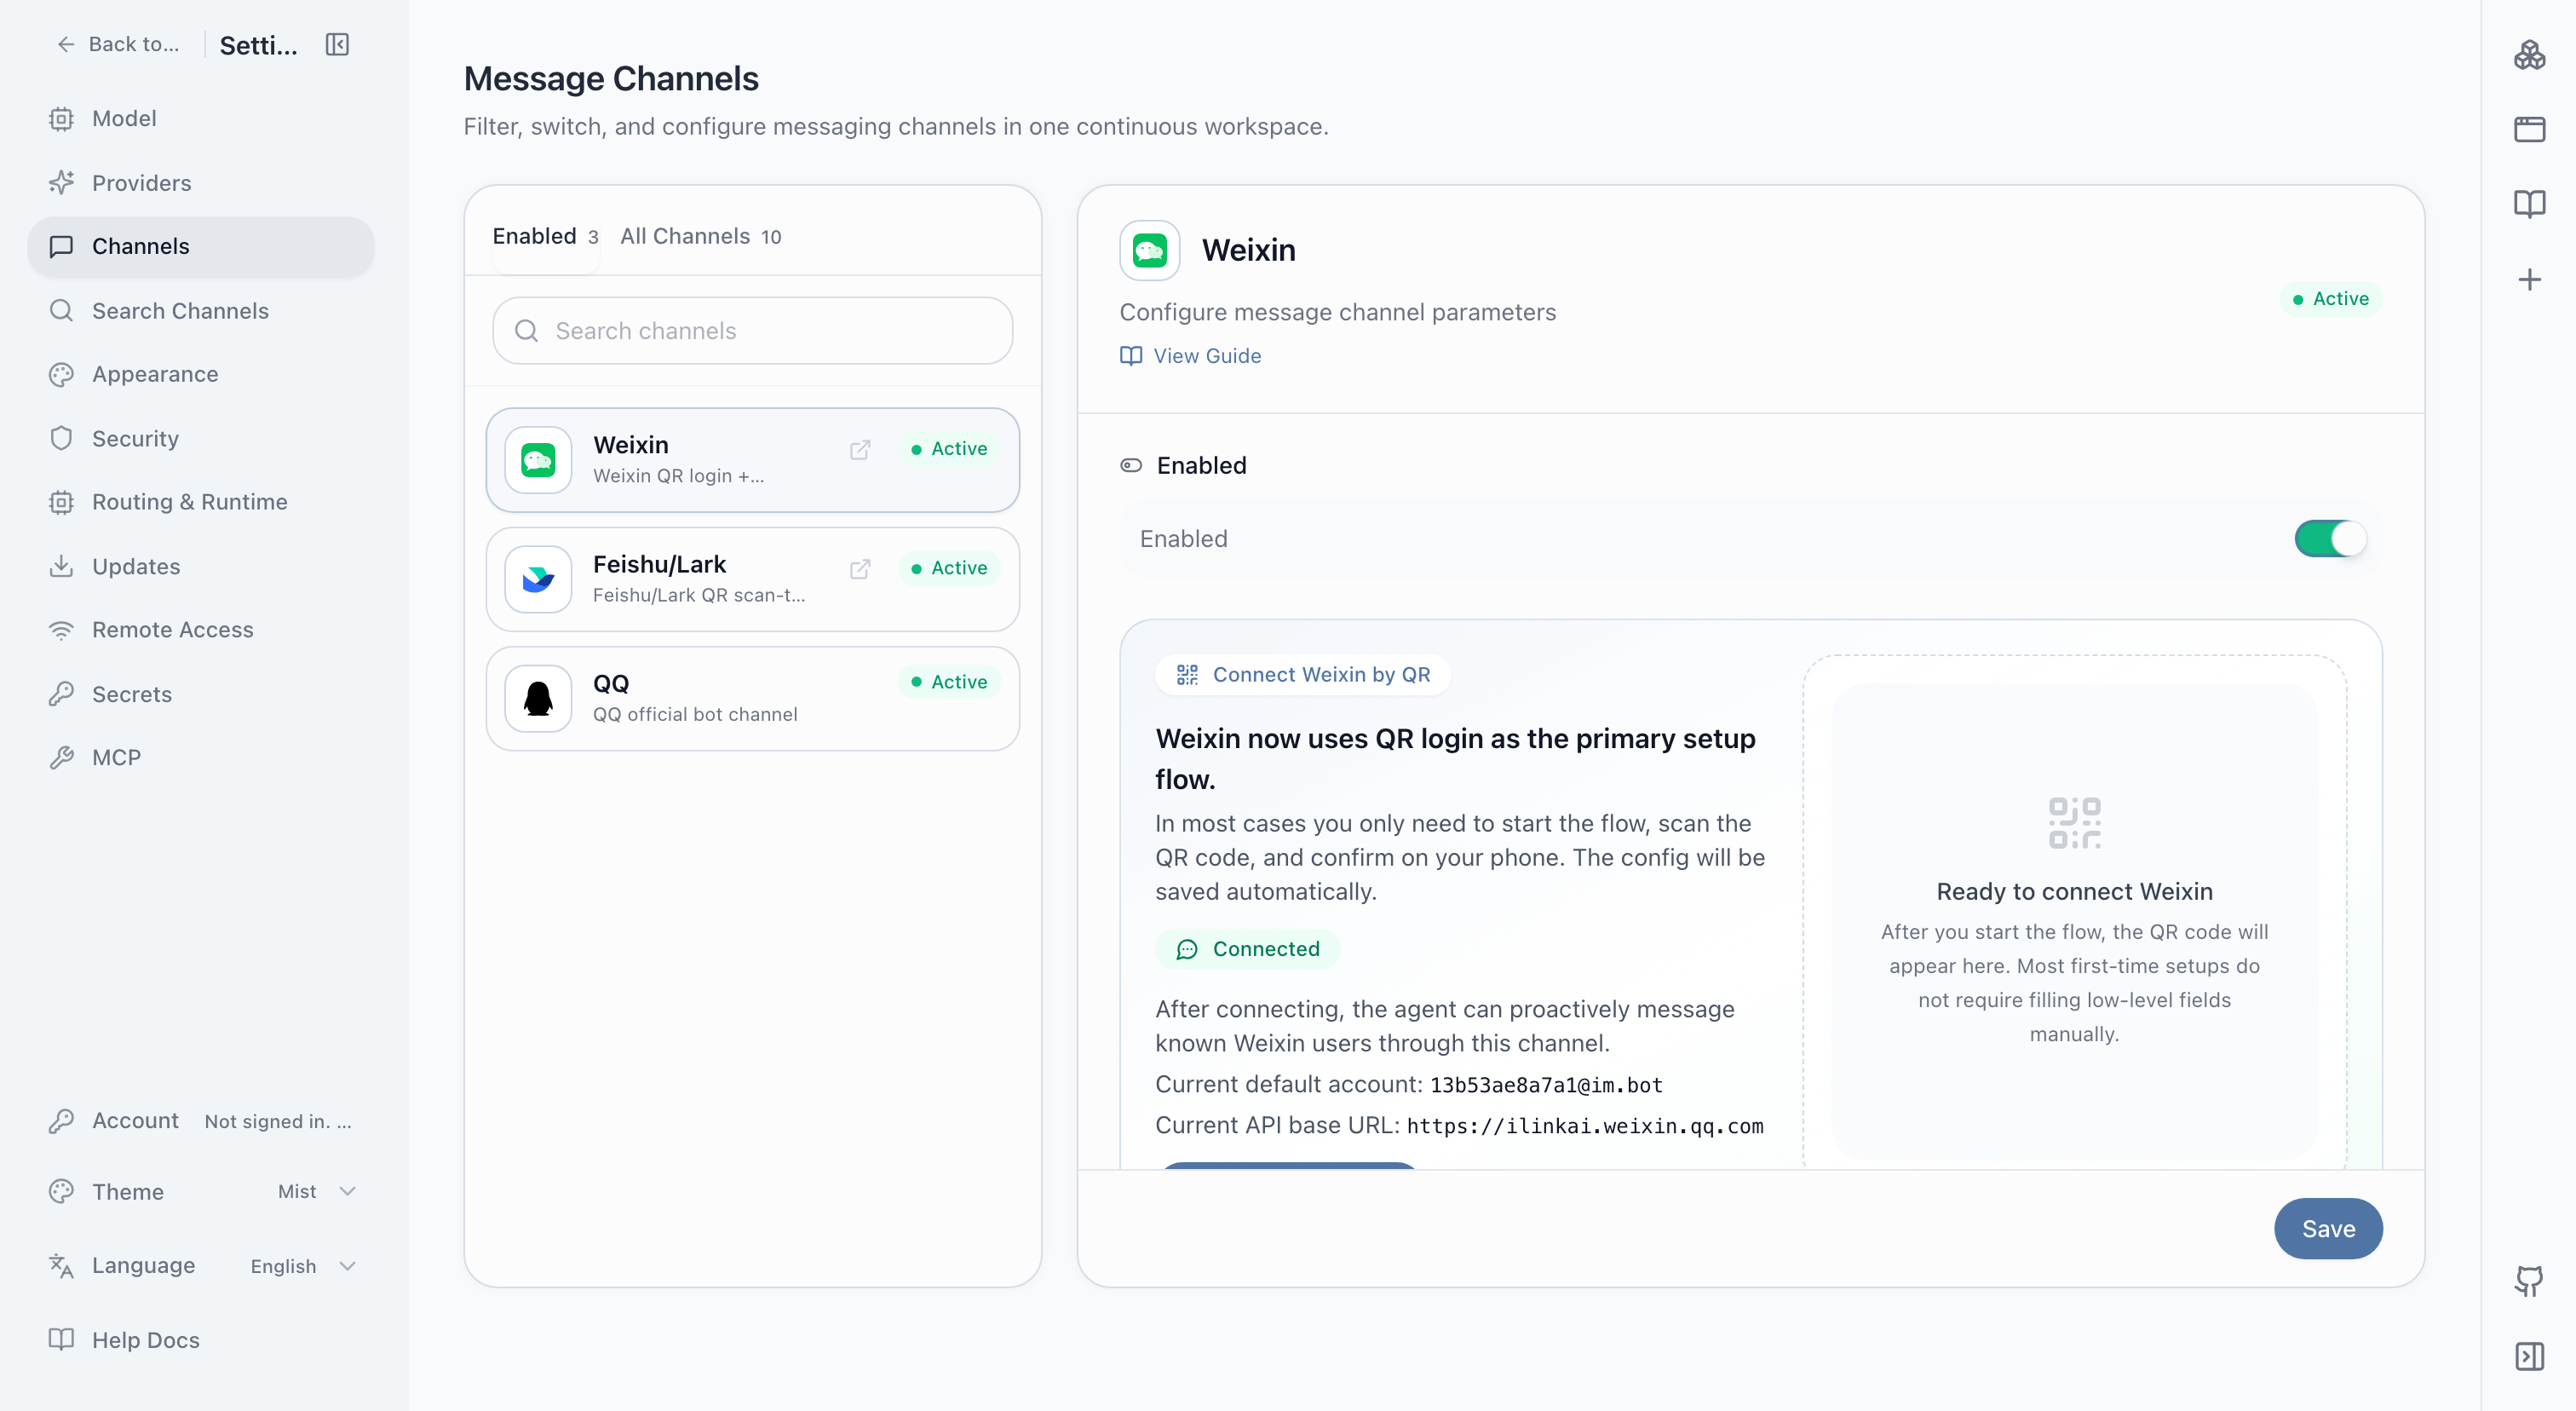Screen dimensions: 2576x1411
Task: Focus the Search channels input
Action: tap(752, 330)
